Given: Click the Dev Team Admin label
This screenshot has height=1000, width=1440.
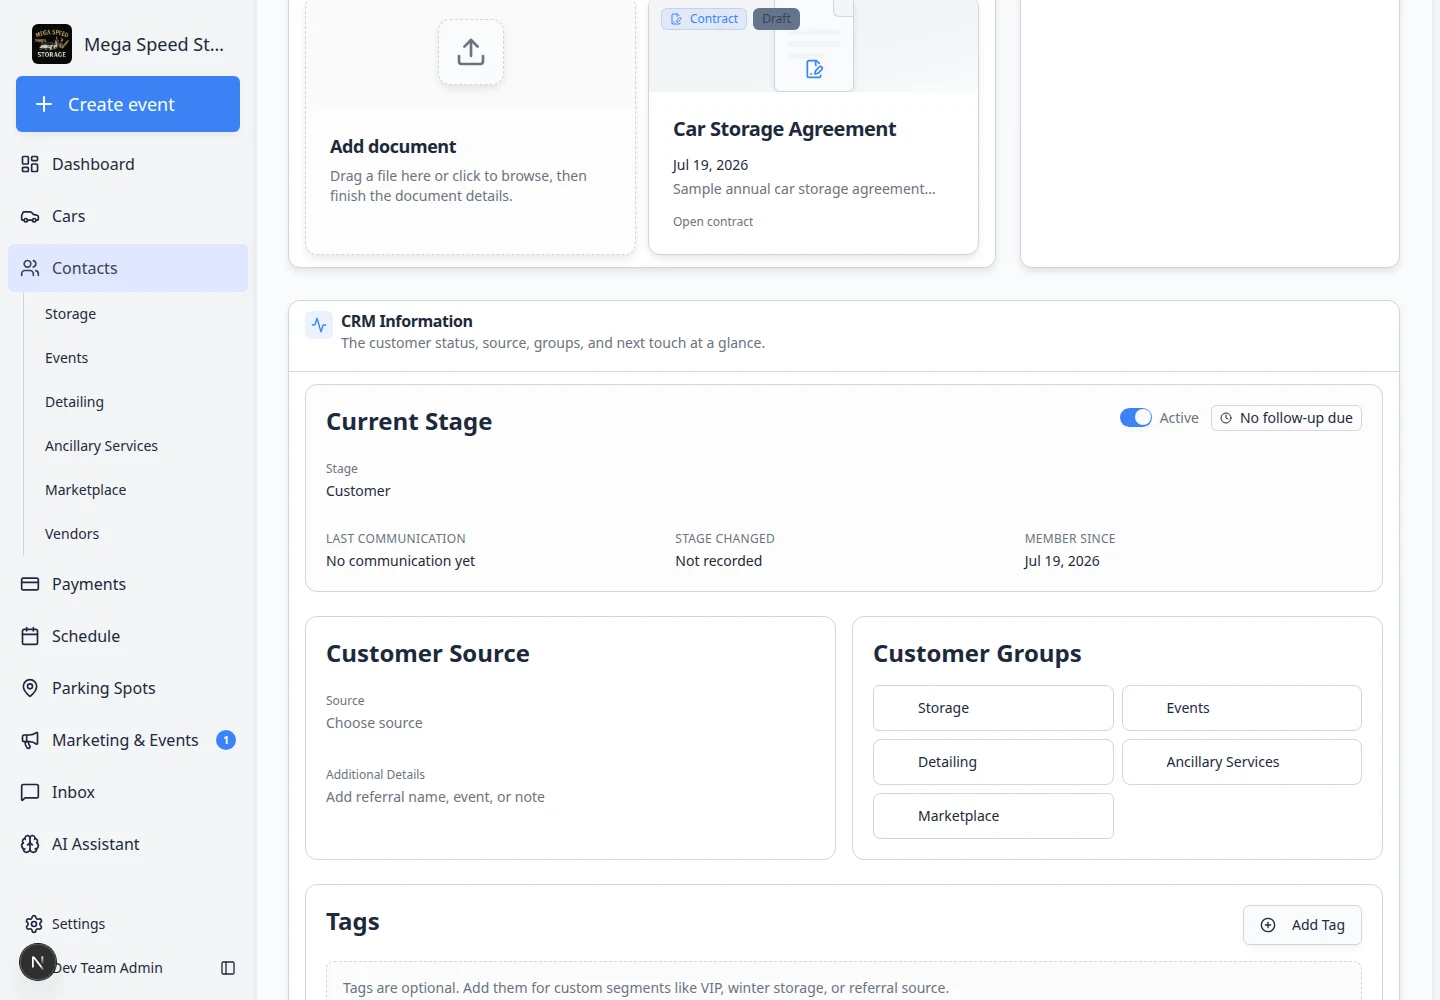Looking at the screenshot, I should coord(108,968).
